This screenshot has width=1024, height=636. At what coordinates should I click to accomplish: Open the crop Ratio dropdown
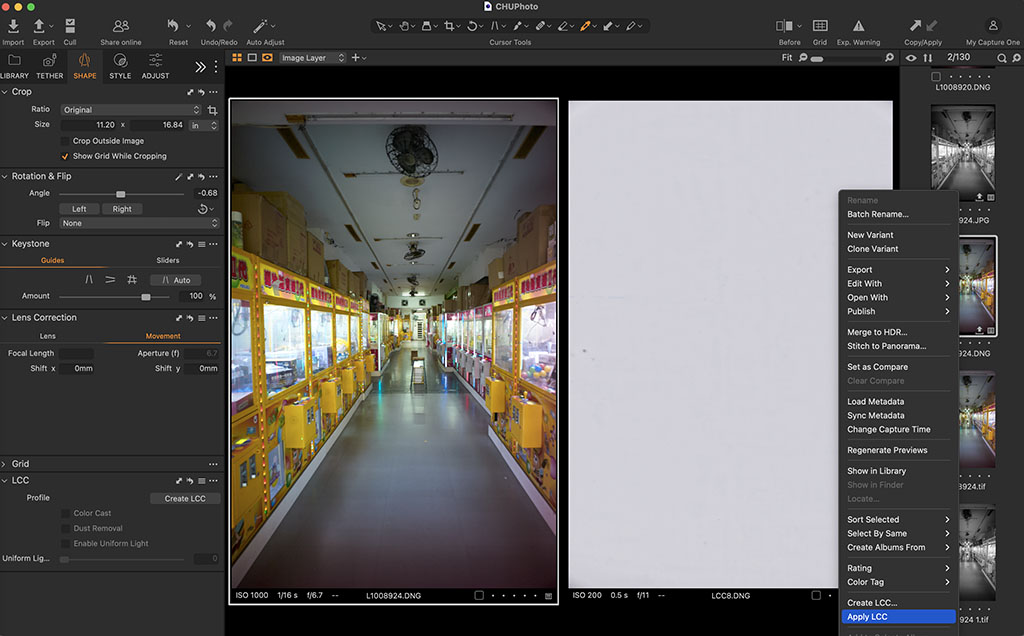point(130,110)
